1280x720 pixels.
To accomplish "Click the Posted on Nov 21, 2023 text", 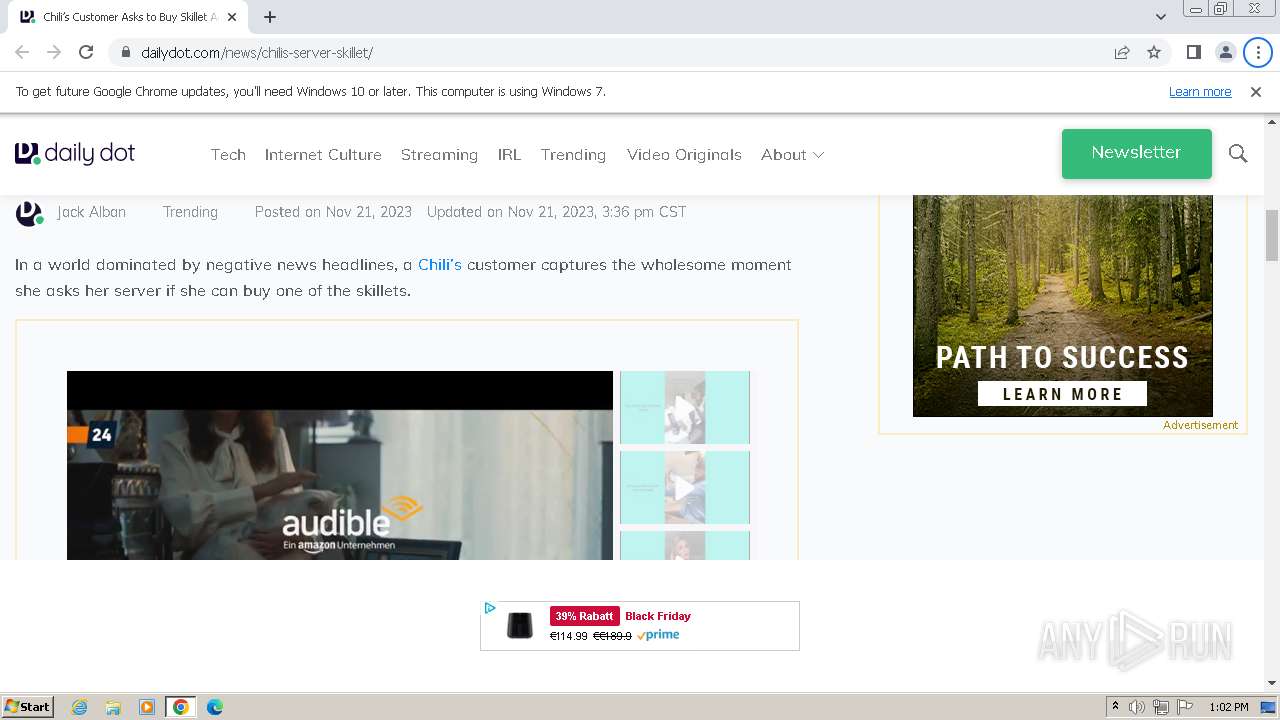I will (333, 211).
